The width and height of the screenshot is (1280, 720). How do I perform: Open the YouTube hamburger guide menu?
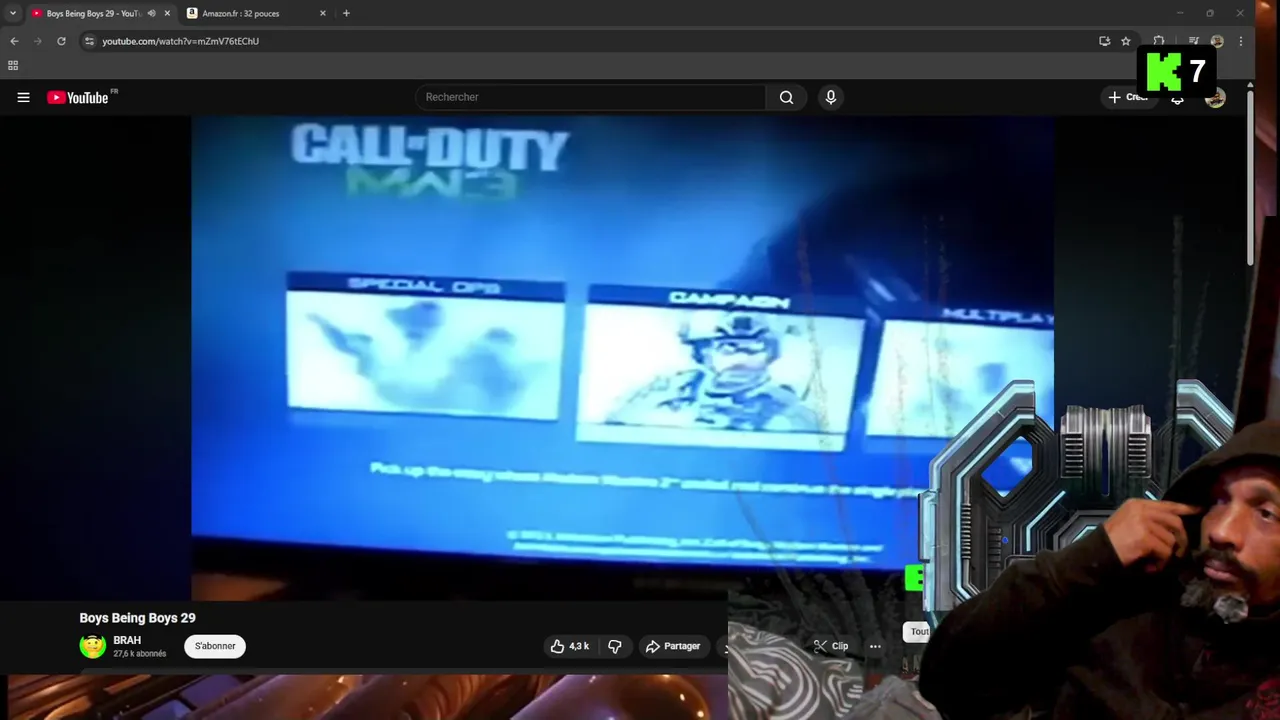23,97
